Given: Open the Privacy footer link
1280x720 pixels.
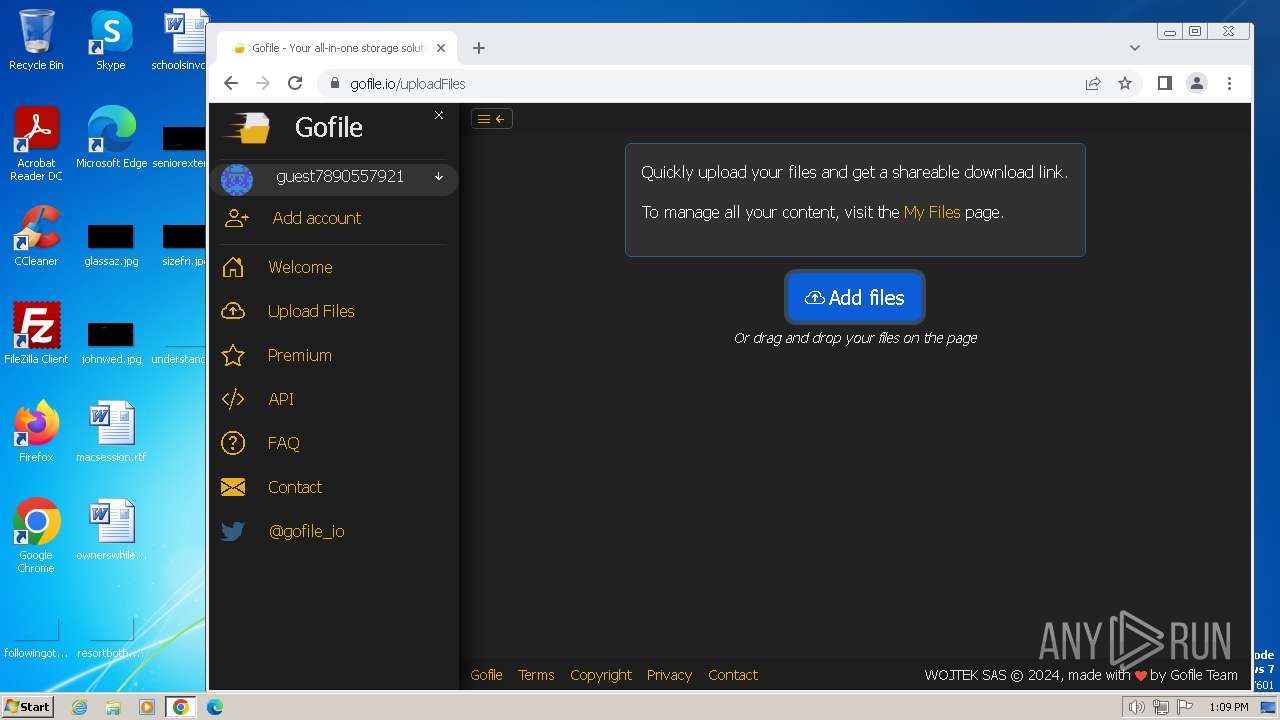Looking at the screenshot, I should coord(669,675).
